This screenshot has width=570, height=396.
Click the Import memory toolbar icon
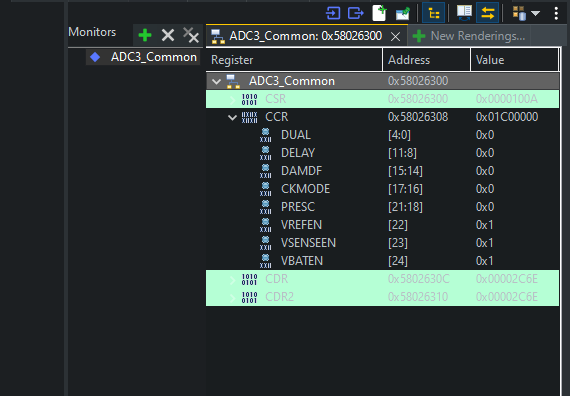pyautogui.click(x=333, y=13)
